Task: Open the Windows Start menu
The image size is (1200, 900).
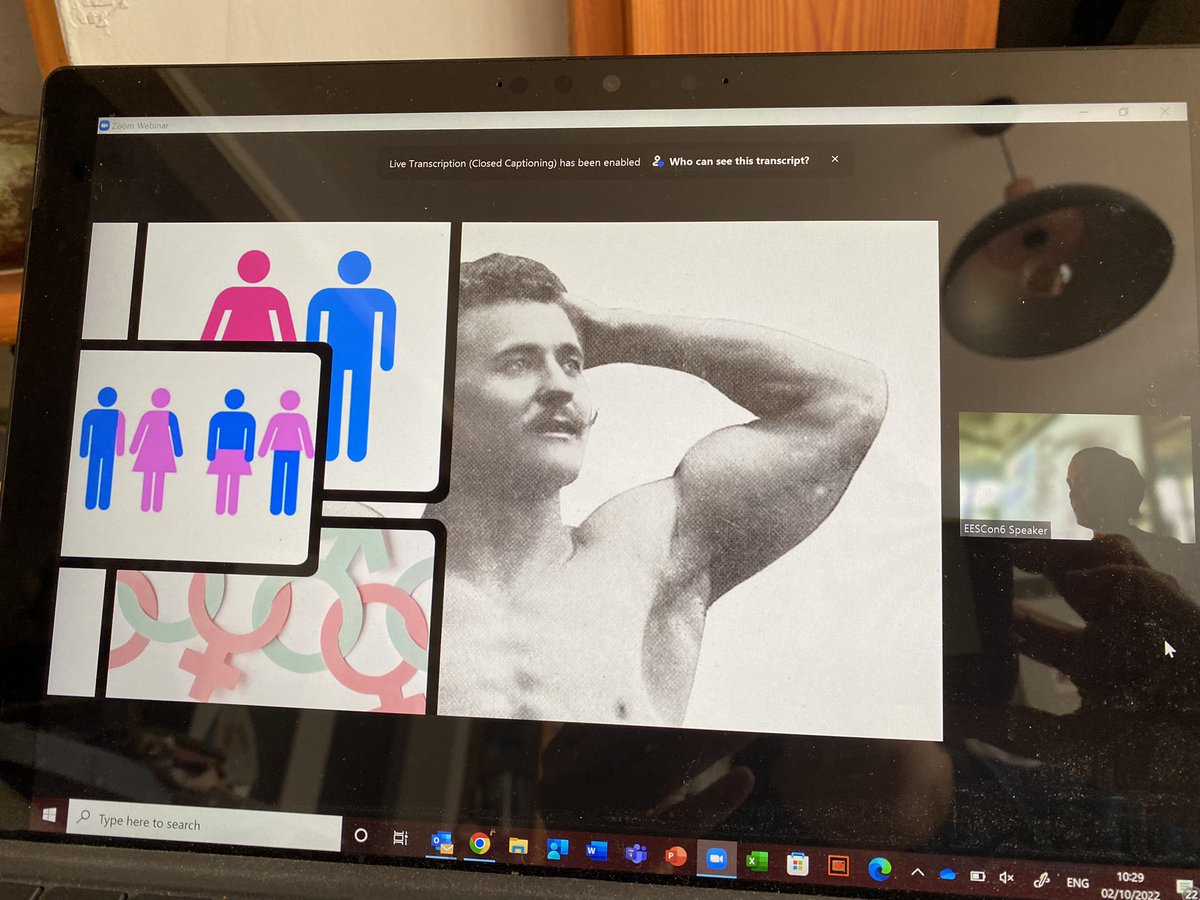Action: [47, 815]
